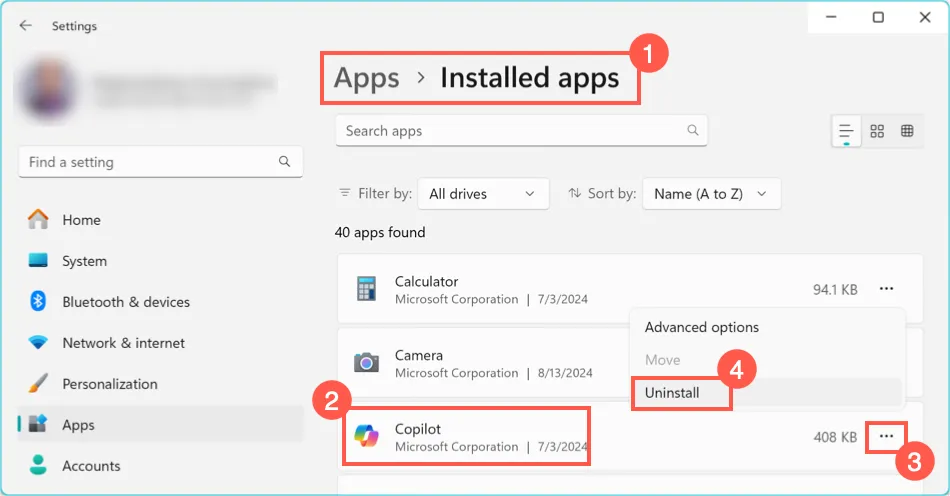
Task: Click the 40 apps found text
Action: coord(380,233)
